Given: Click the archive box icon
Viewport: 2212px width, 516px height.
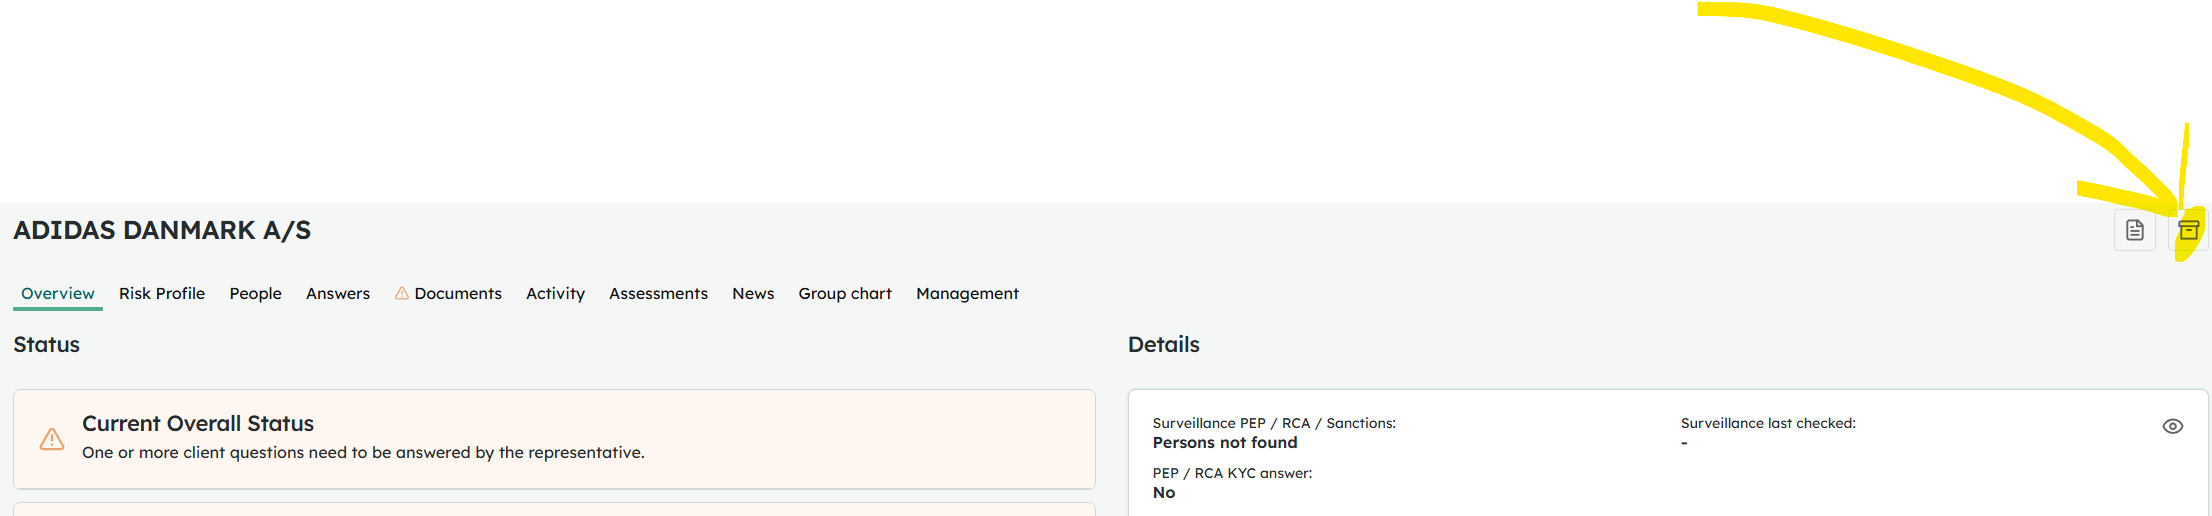Looking at the screenshot, I should [x=2189, y=230].
